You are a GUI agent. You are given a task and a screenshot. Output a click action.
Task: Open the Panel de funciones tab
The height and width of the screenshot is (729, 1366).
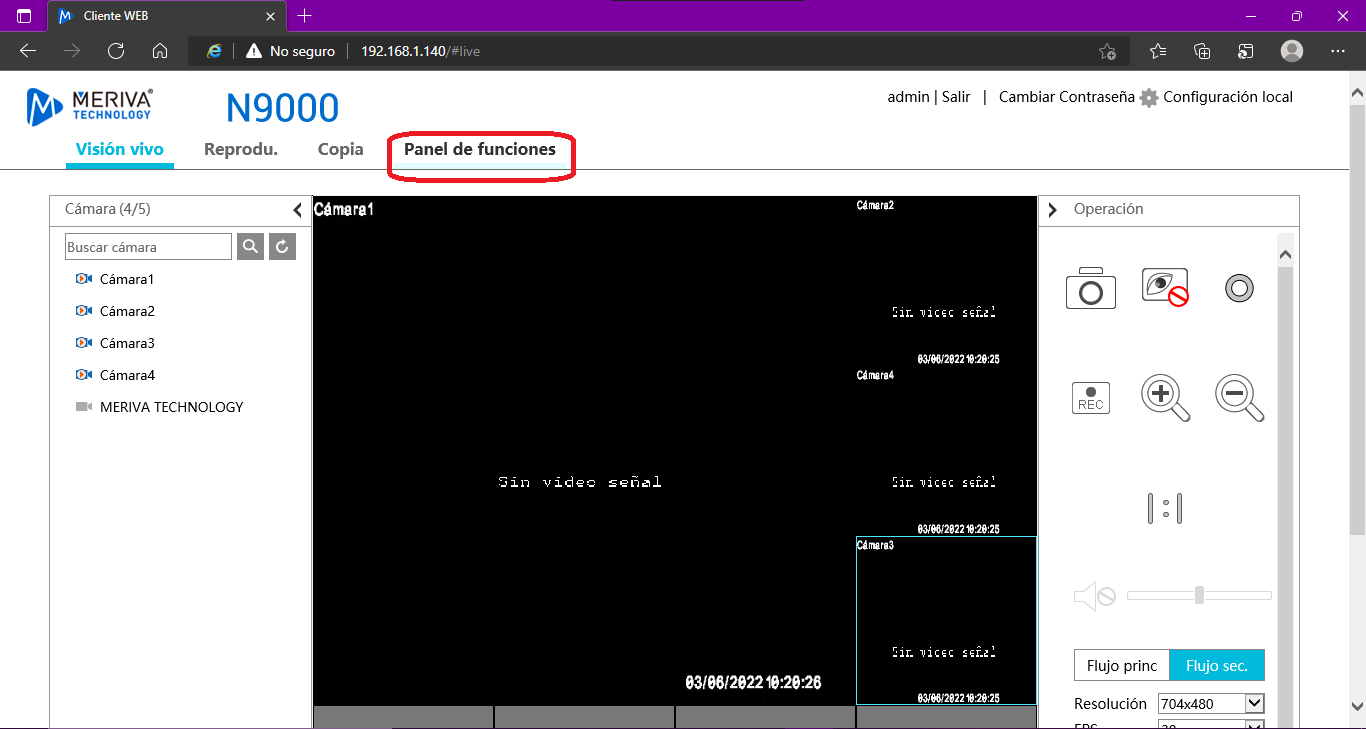pos(480,150)
